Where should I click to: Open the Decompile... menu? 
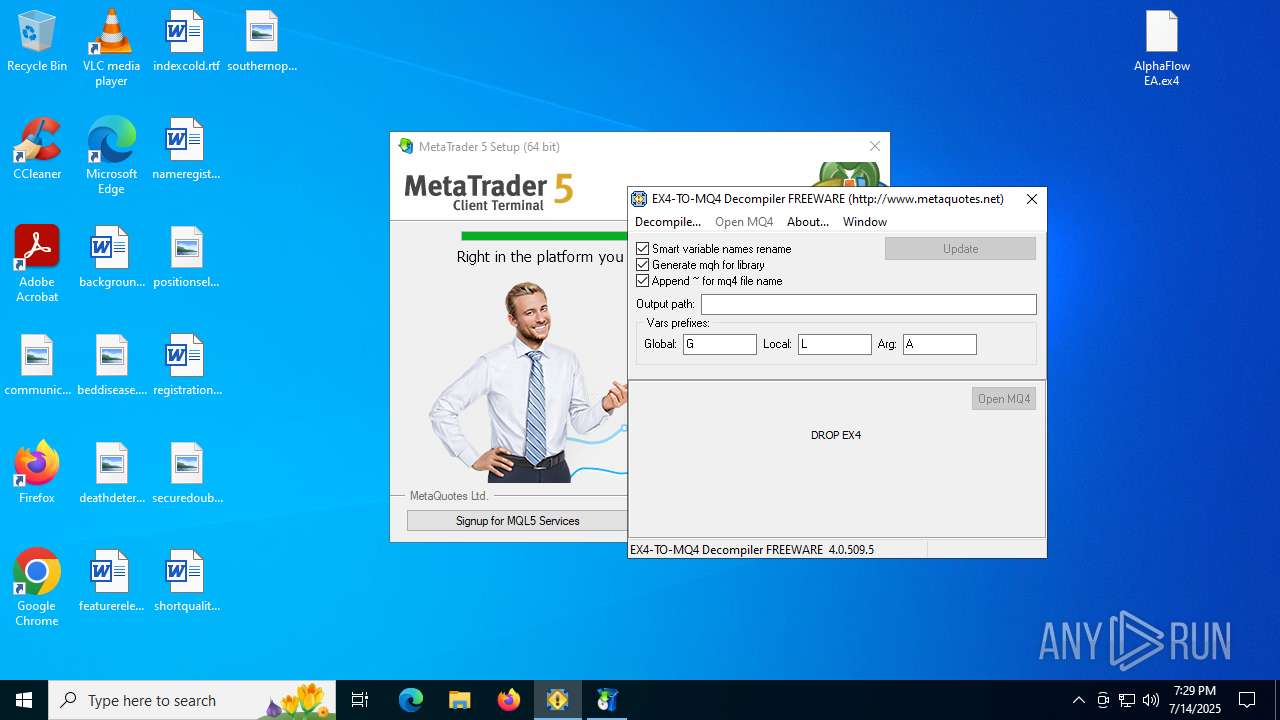click(668, 222)
